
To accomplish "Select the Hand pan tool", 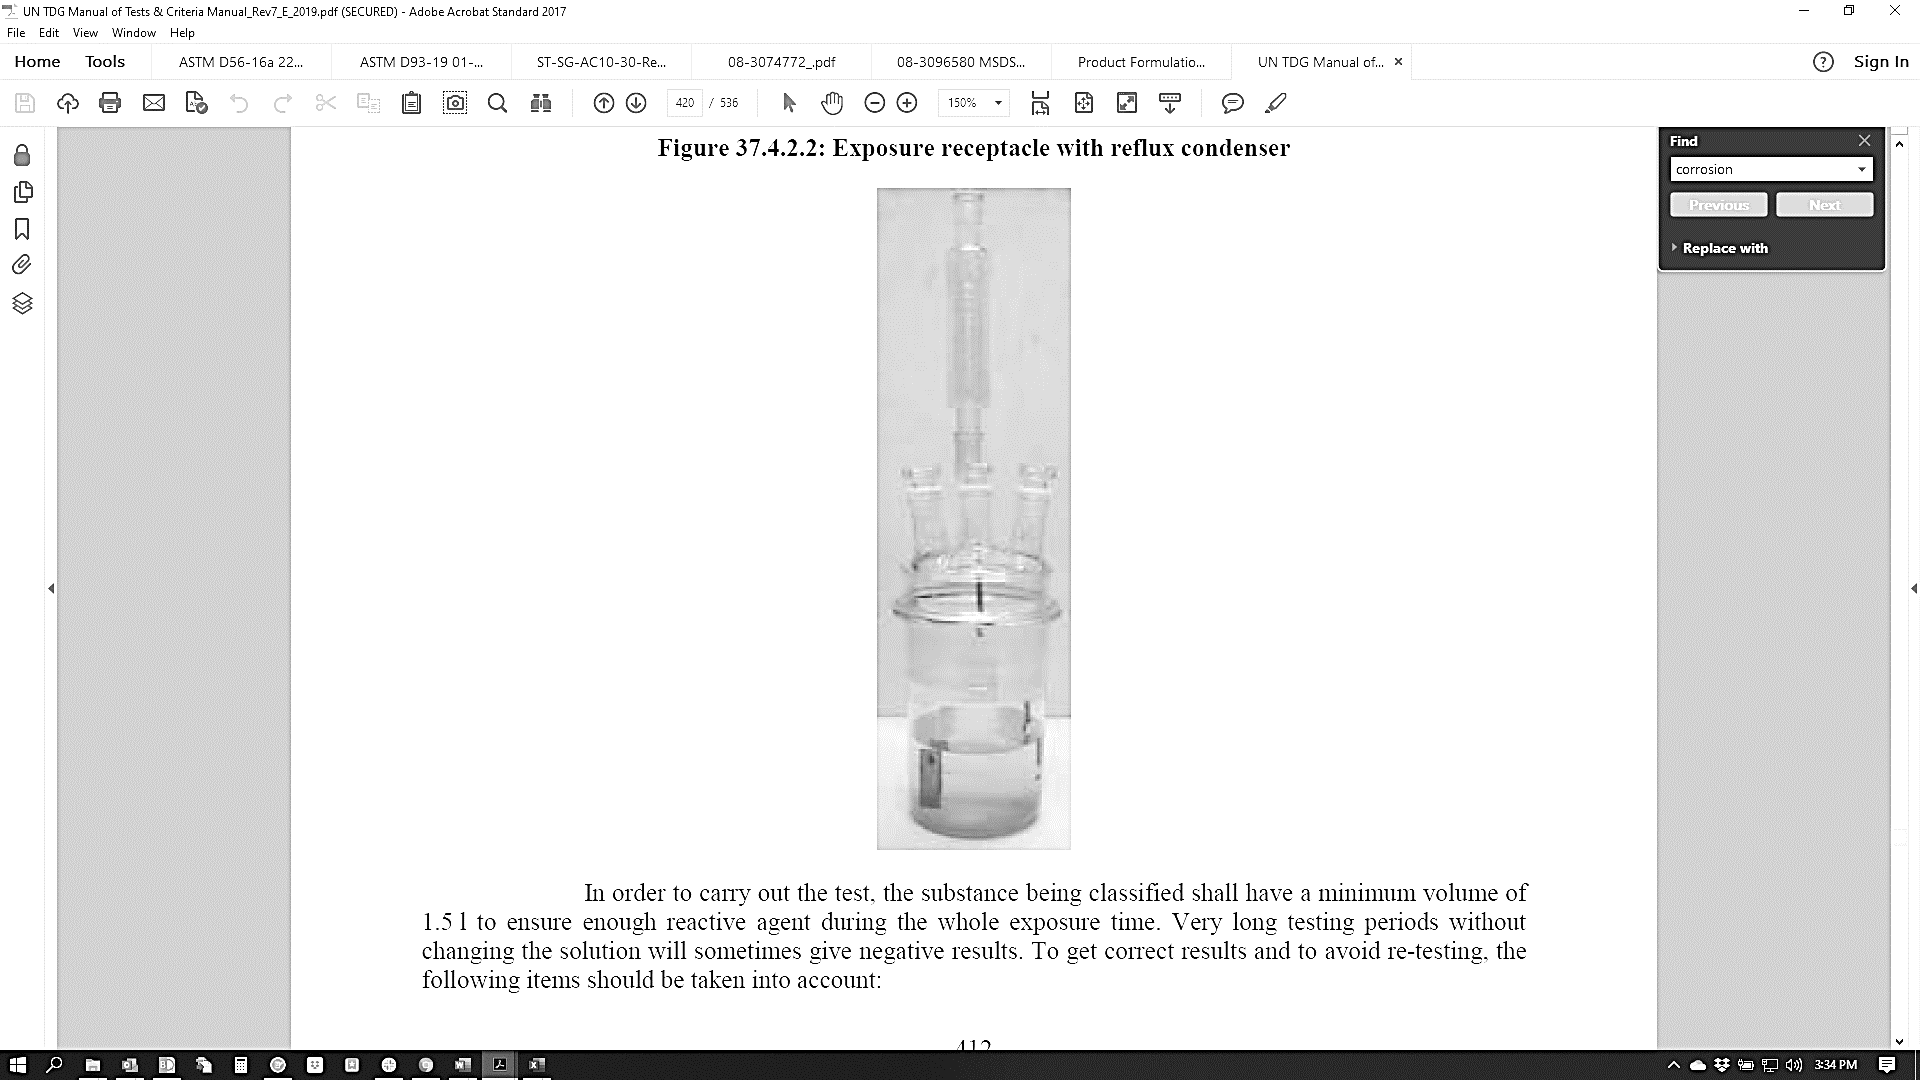I will click(x=831, y=103).
